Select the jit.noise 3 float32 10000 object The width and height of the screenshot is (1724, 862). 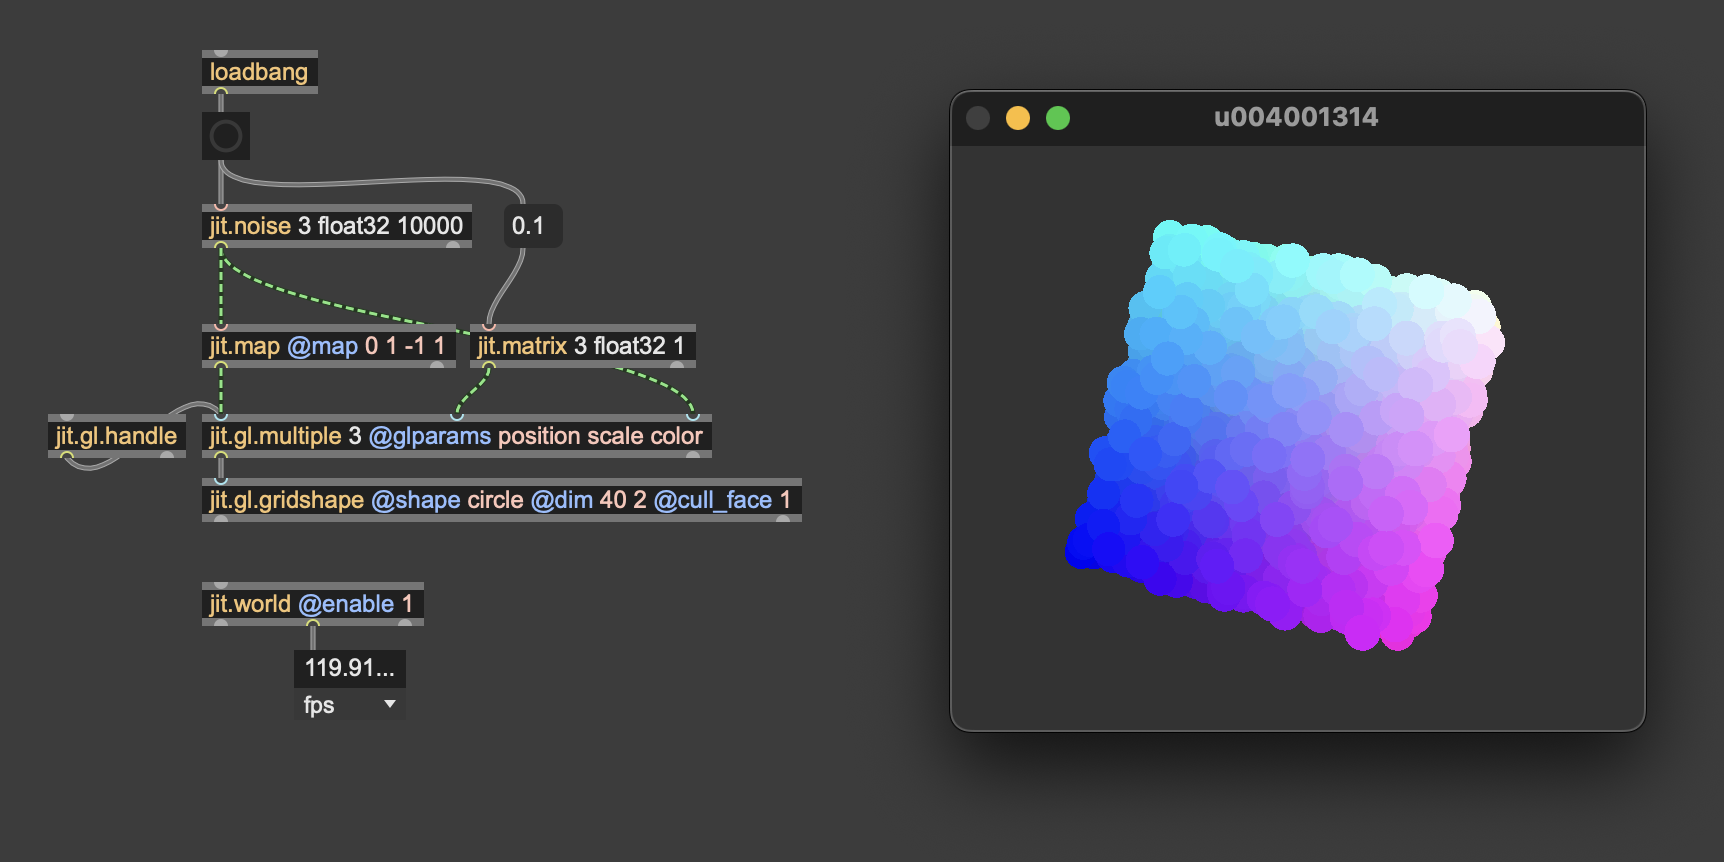[337, 226]
